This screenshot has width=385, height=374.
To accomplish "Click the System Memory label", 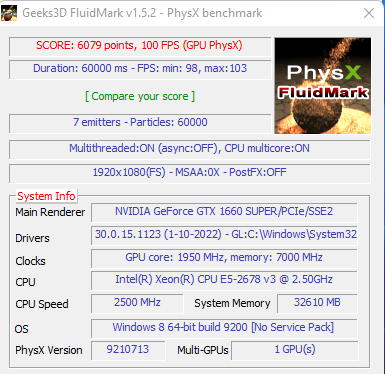I will click(232, 303).
